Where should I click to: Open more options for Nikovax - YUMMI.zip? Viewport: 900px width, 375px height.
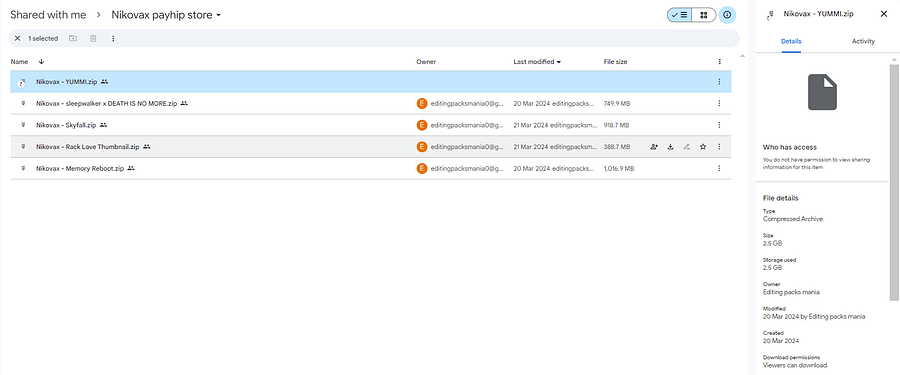tap(719, 82)
